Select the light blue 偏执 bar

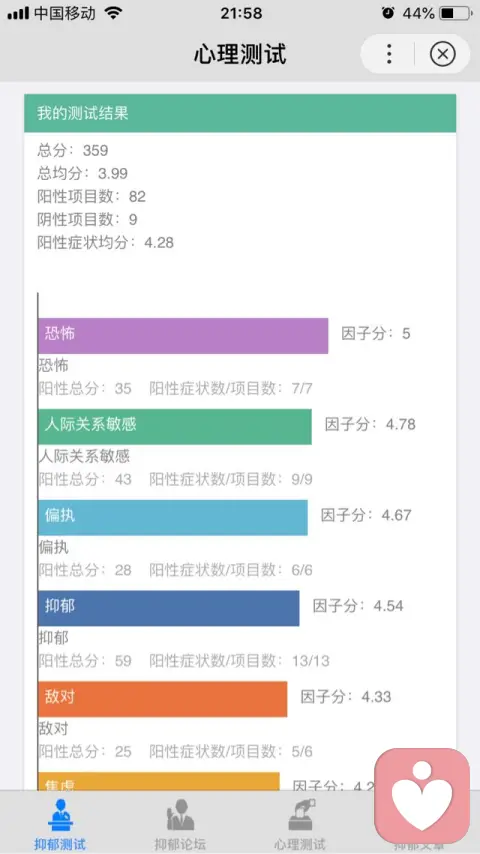173,517
